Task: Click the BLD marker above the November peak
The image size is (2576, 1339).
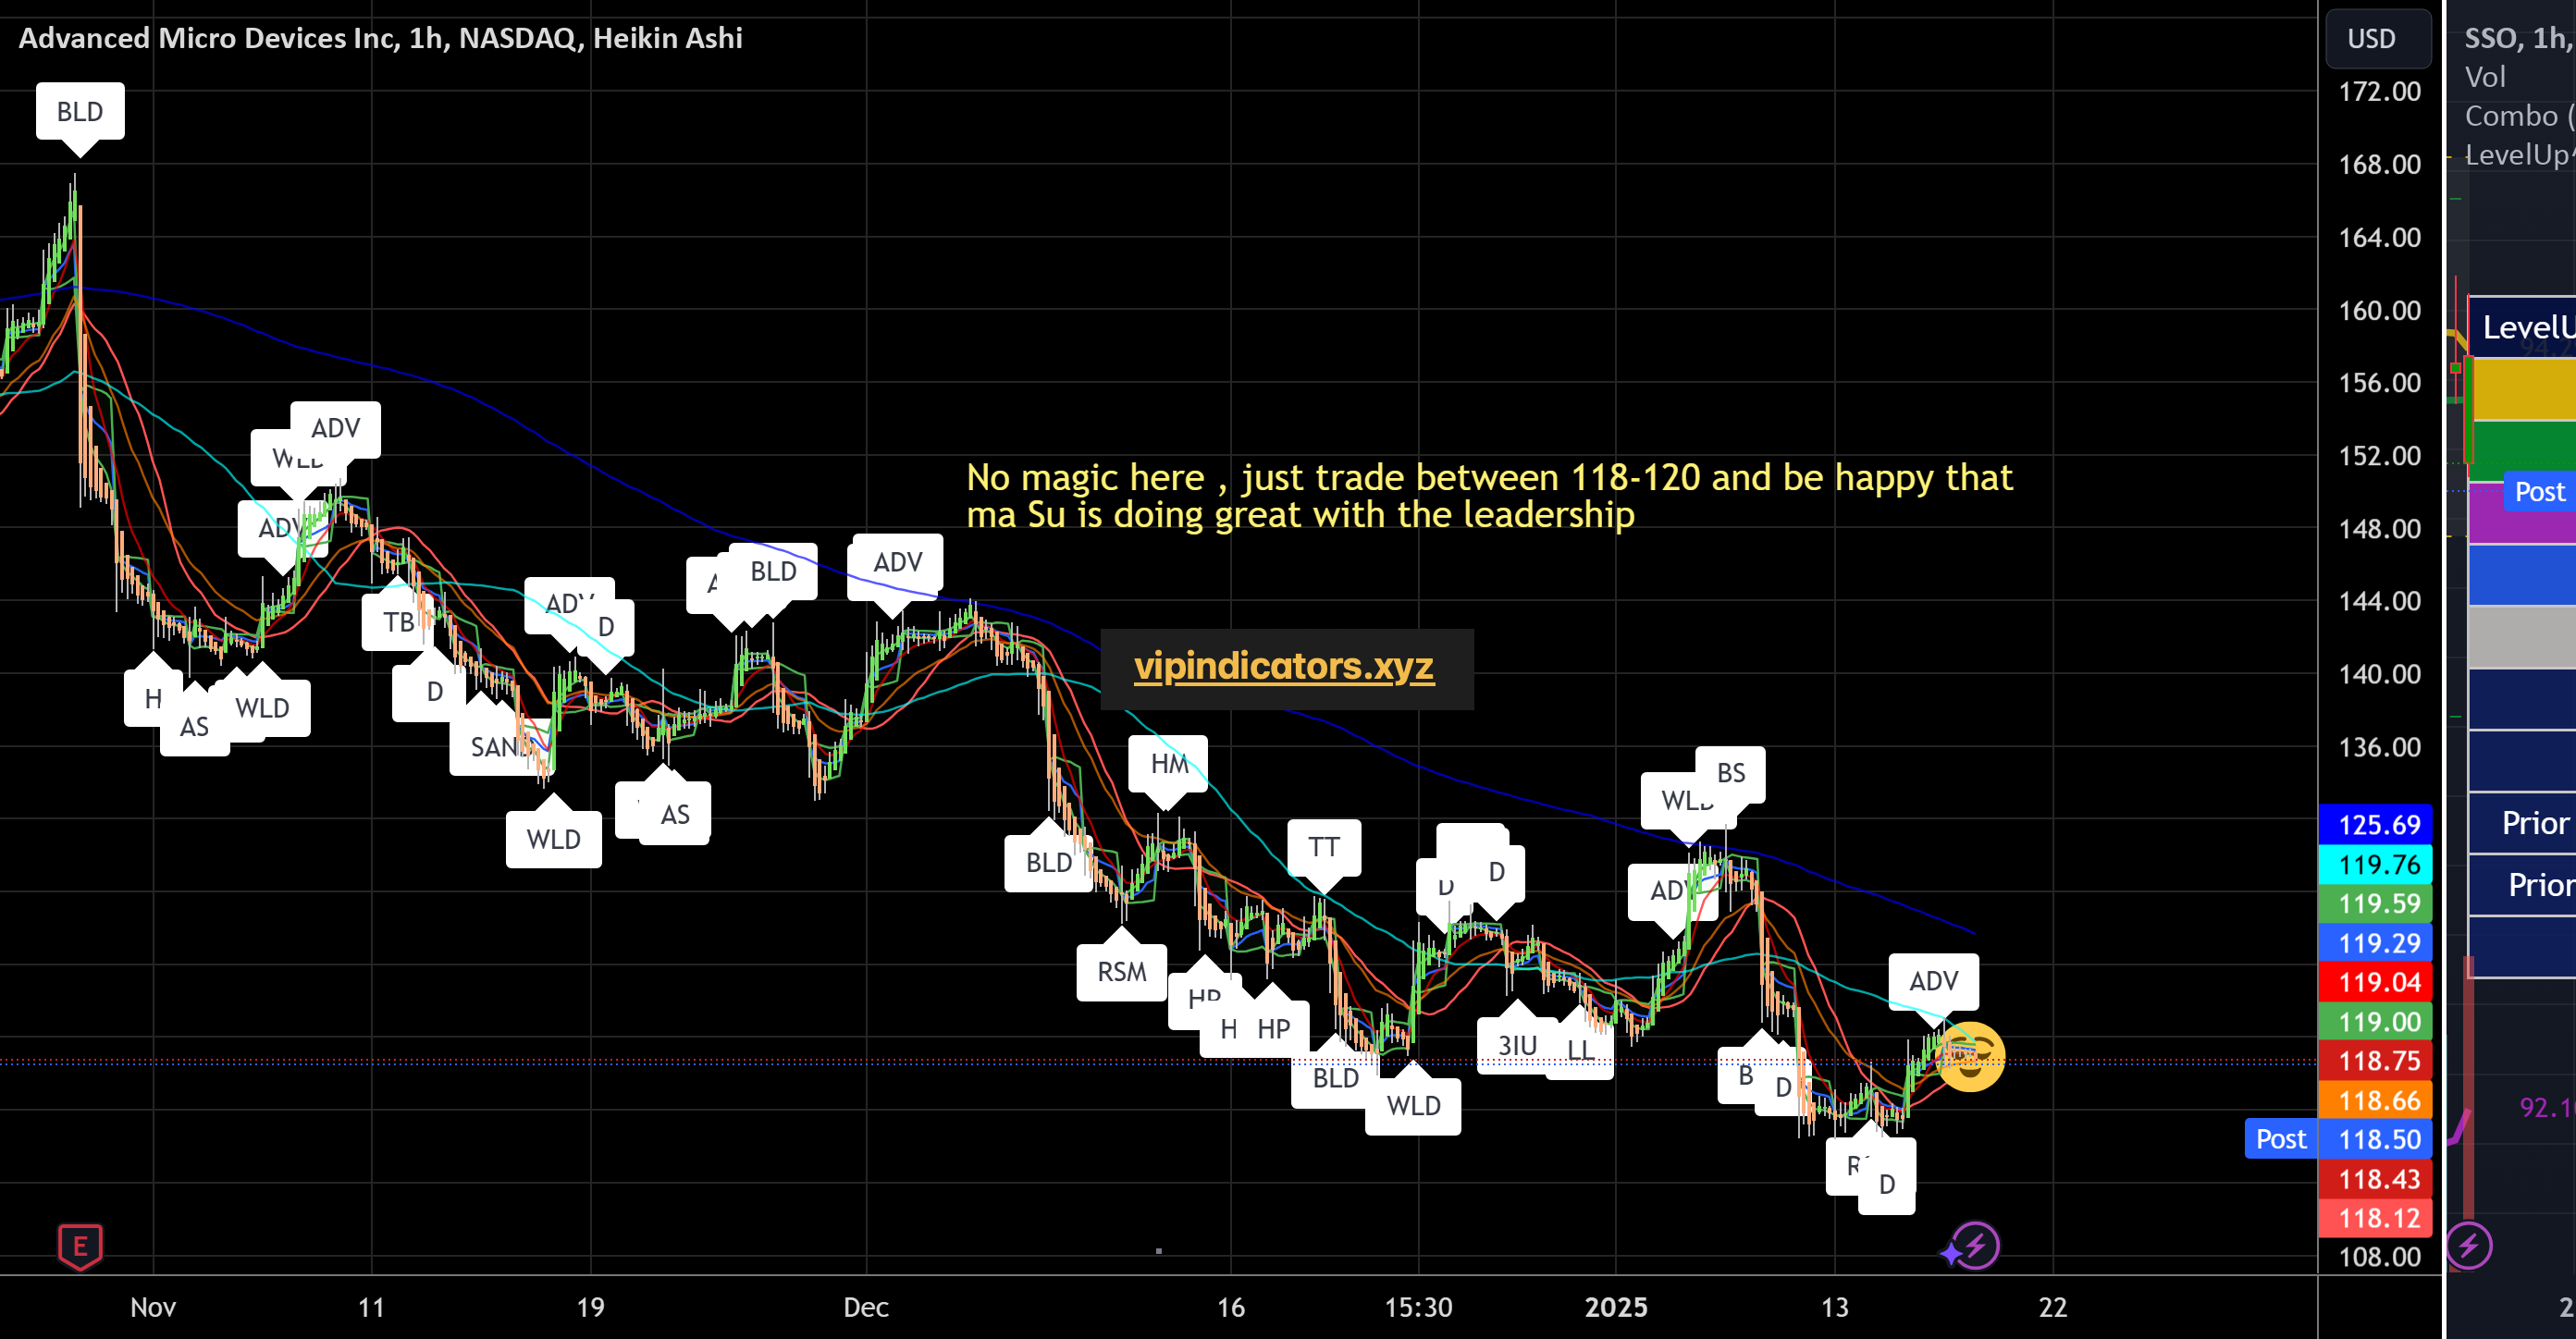Action: coord(80,111)
